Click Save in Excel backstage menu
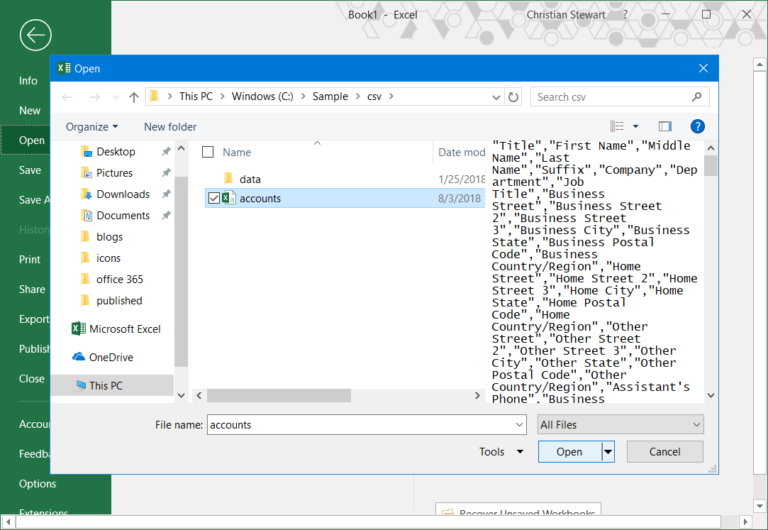 [x=30, y=170]
